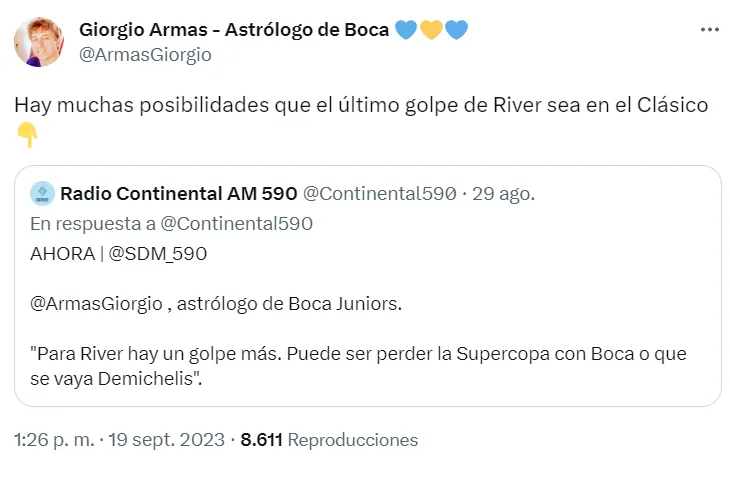Click the first blue heart emoji in name
Image resolution: width=730 pixels, height=500 pixels.
(x=406, y=30)
